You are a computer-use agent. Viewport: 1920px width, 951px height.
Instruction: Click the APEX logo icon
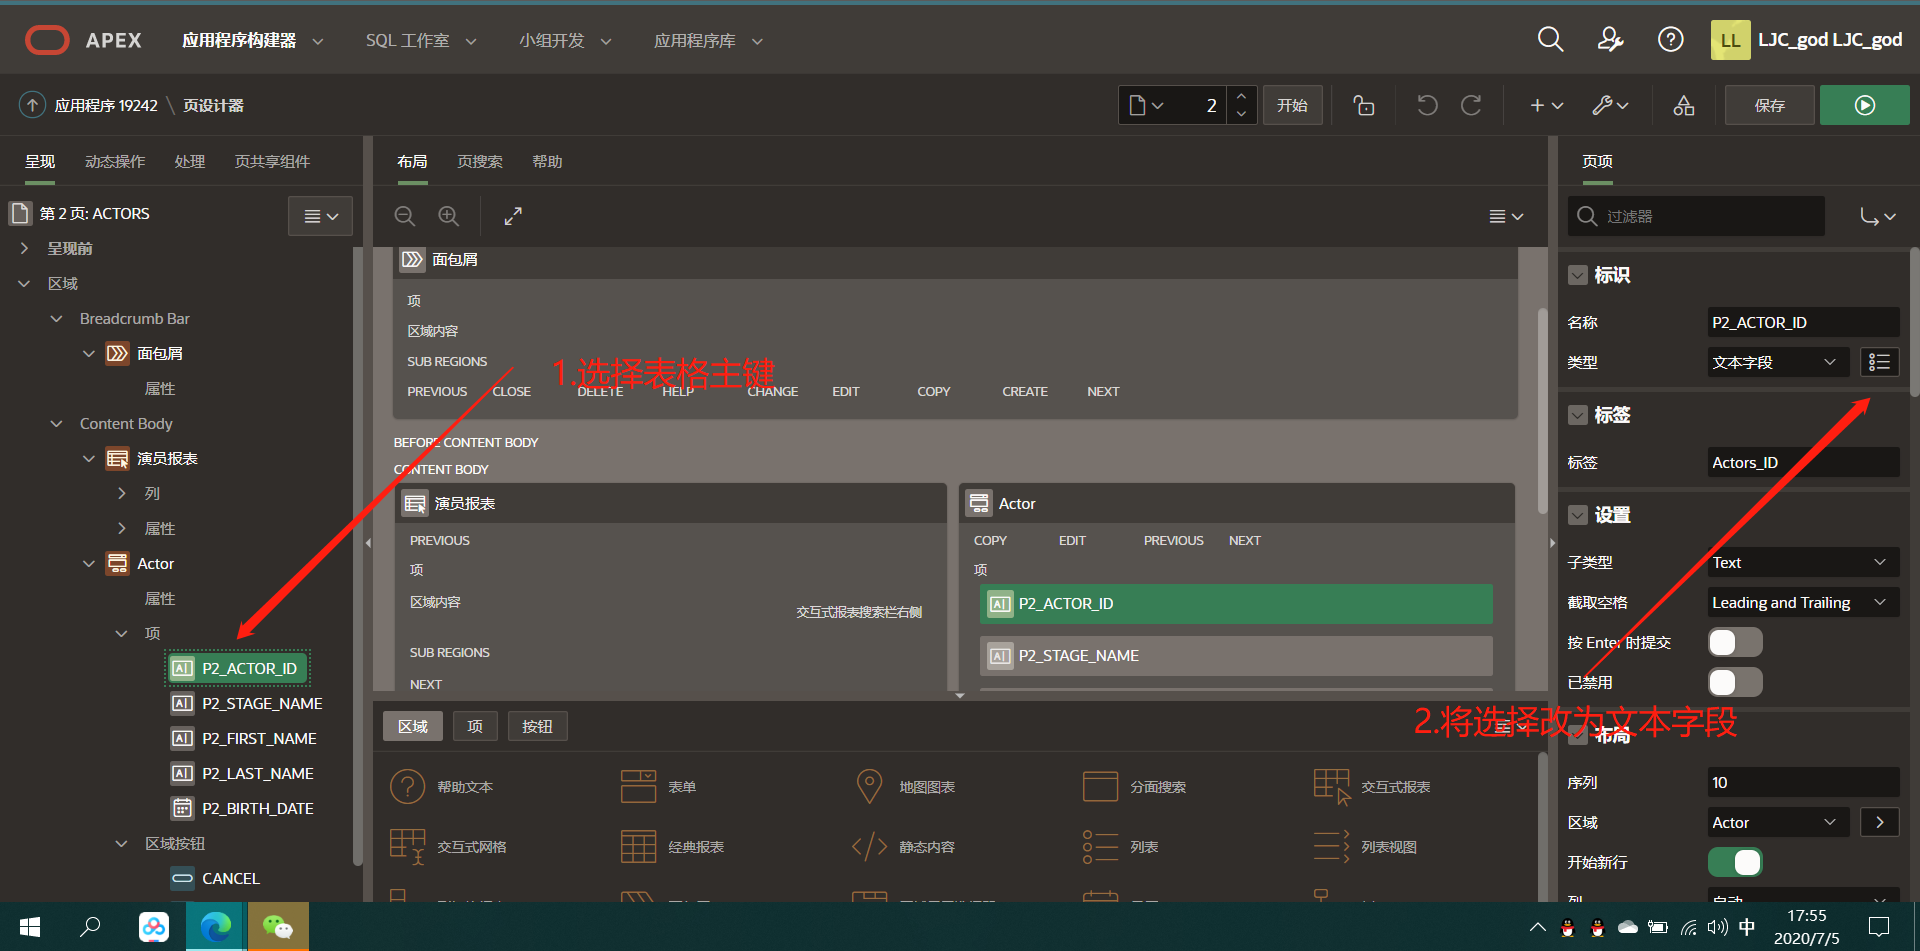[x=47, y=40]
